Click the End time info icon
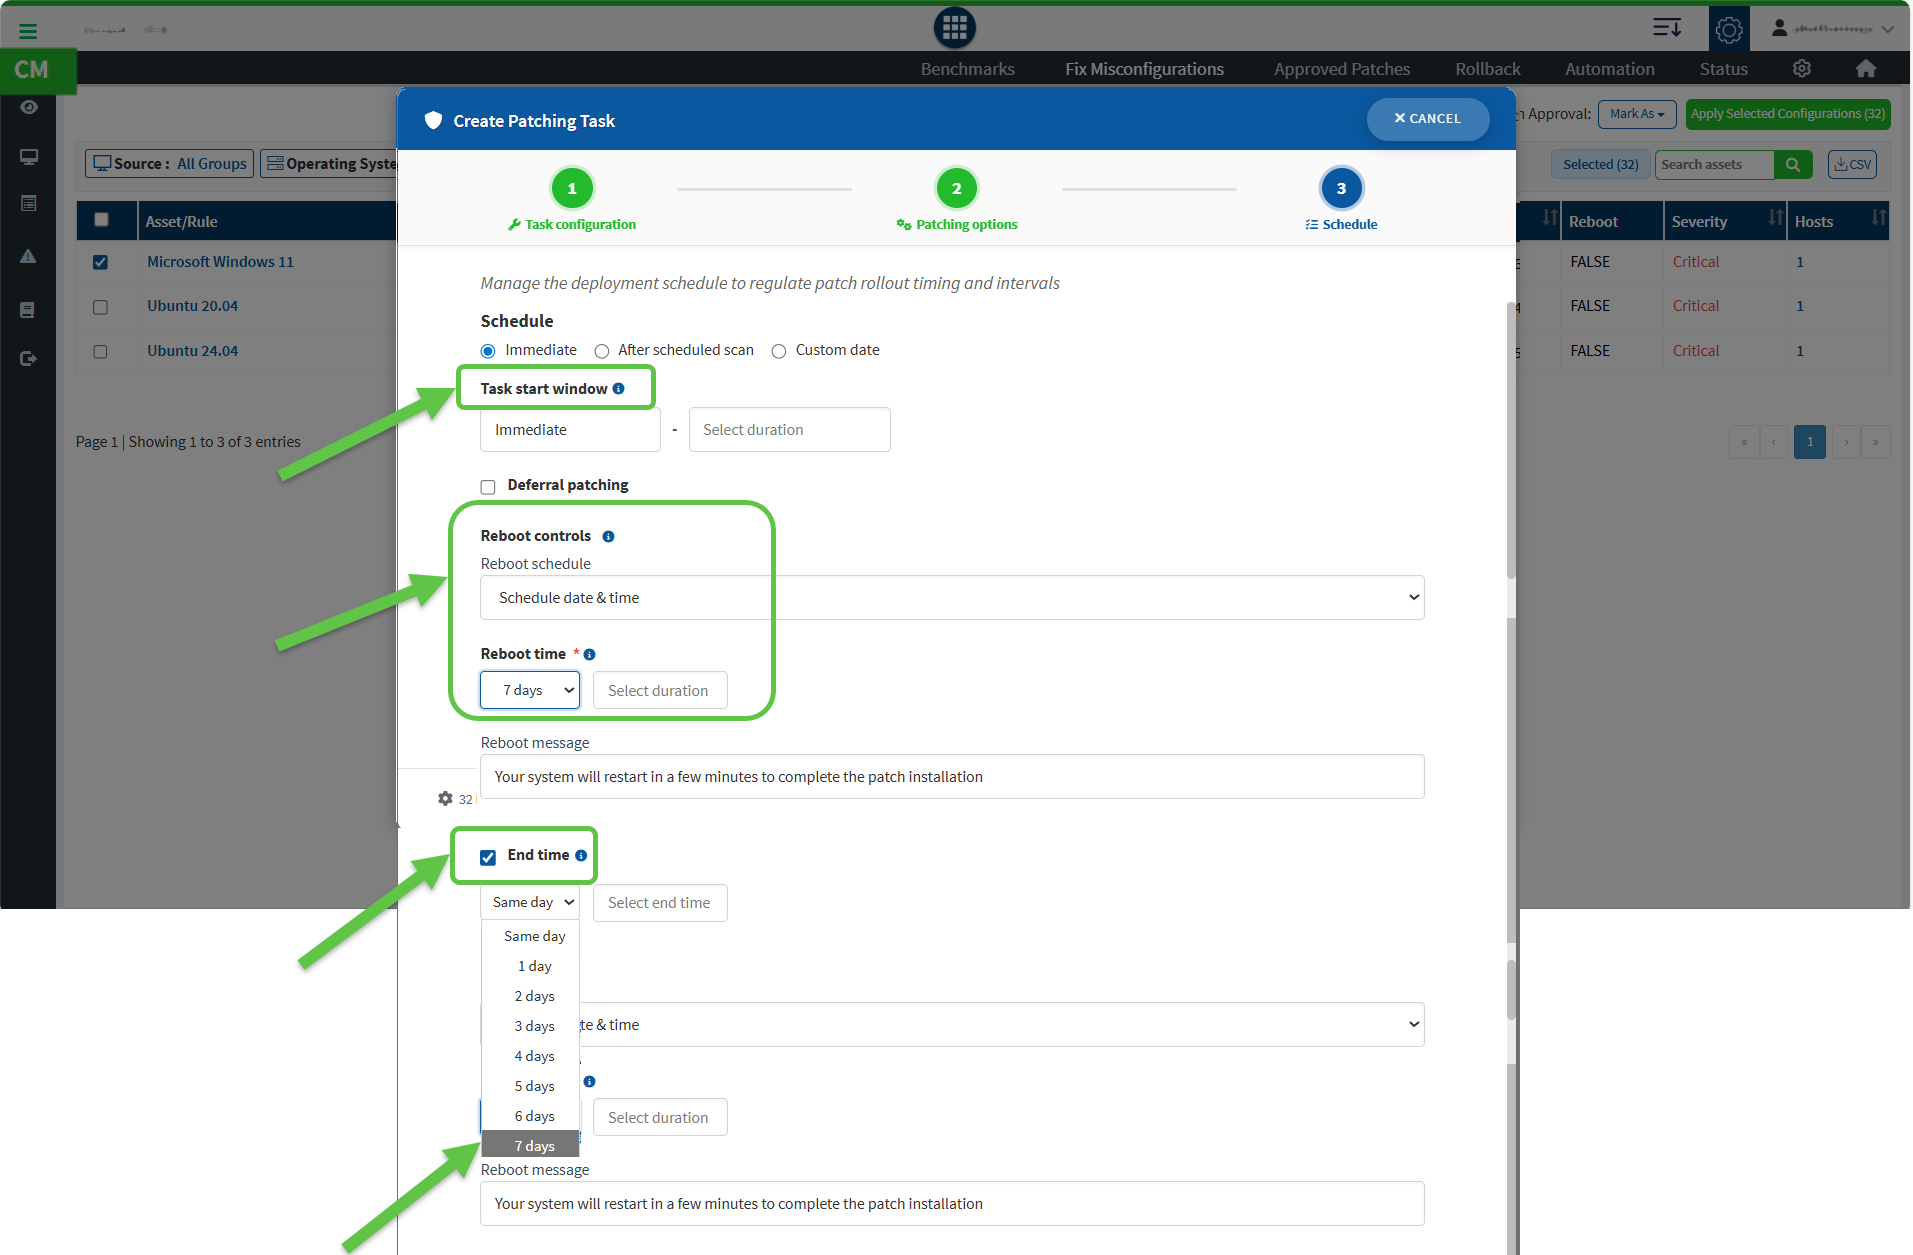The image size is (1913, 1255). point(581,856)
